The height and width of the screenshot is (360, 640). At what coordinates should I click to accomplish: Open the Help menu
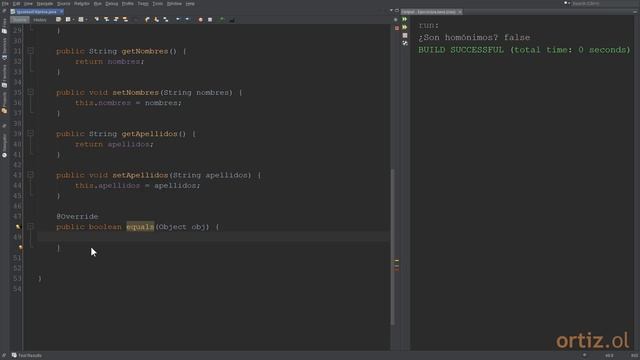click(x=190, y=4)
